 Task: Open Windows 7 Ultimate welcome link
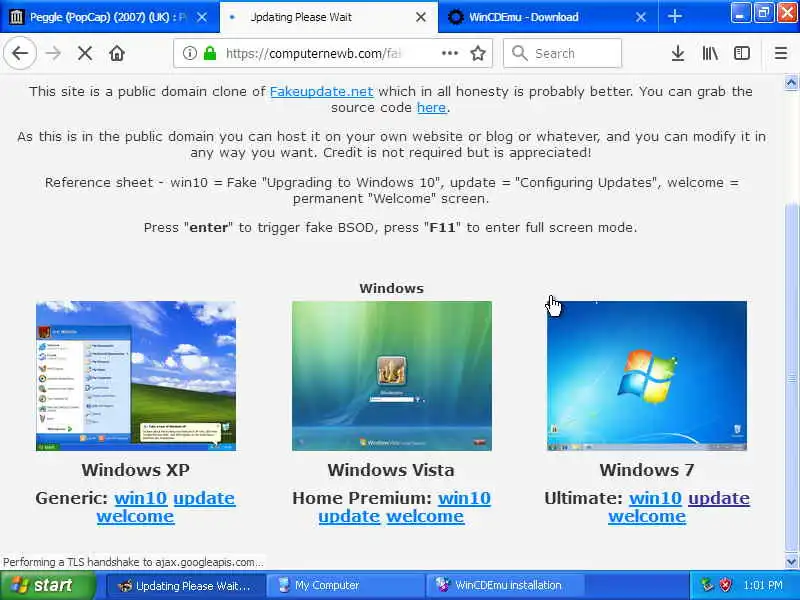(x=647, y=516)
